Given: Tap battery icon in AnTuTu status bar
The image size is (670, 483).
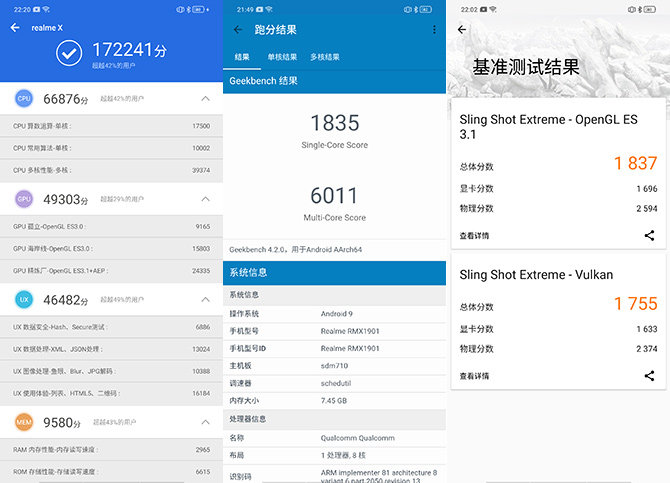Looking at the screenshot, I should click(199, 9).
